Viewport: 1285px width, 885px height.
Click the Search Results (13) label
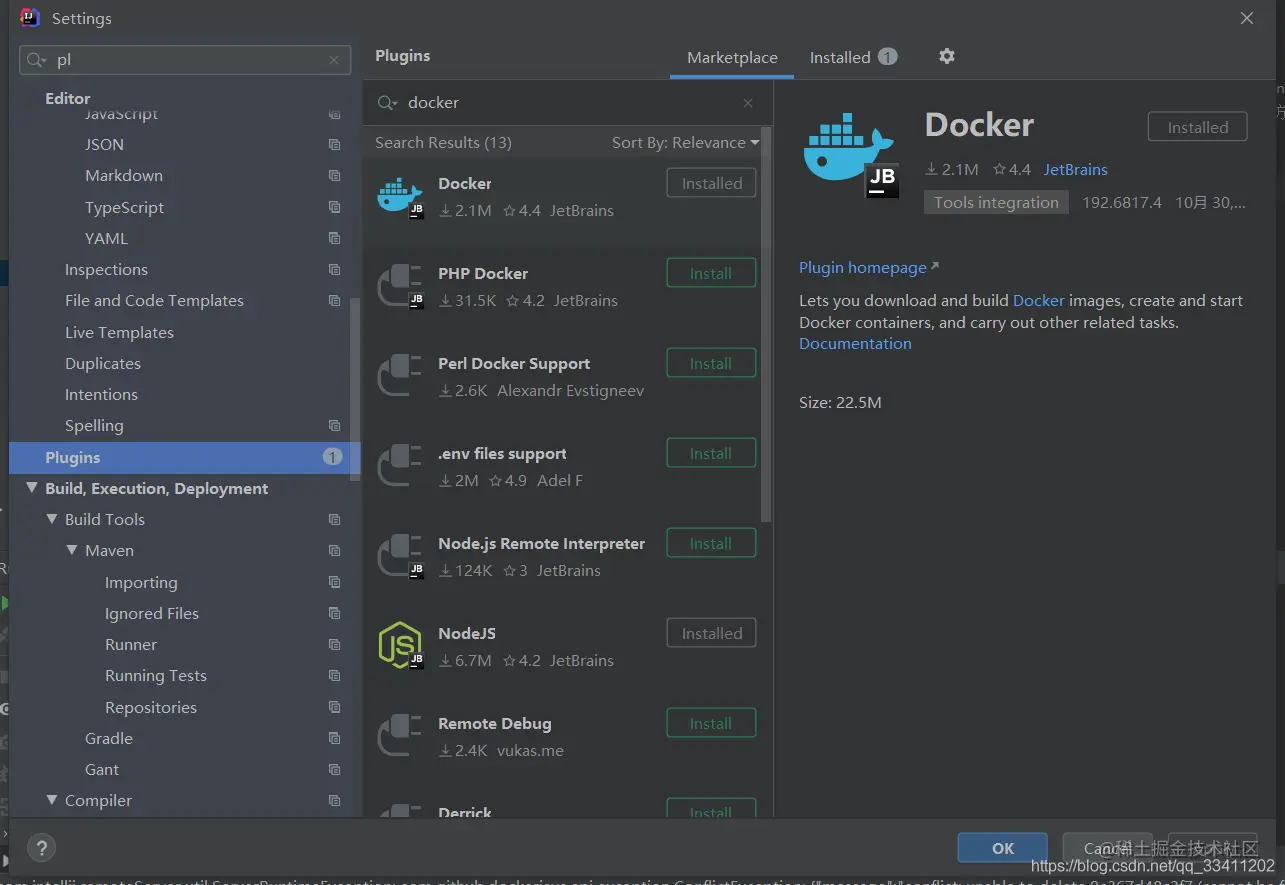coord(443,143)
